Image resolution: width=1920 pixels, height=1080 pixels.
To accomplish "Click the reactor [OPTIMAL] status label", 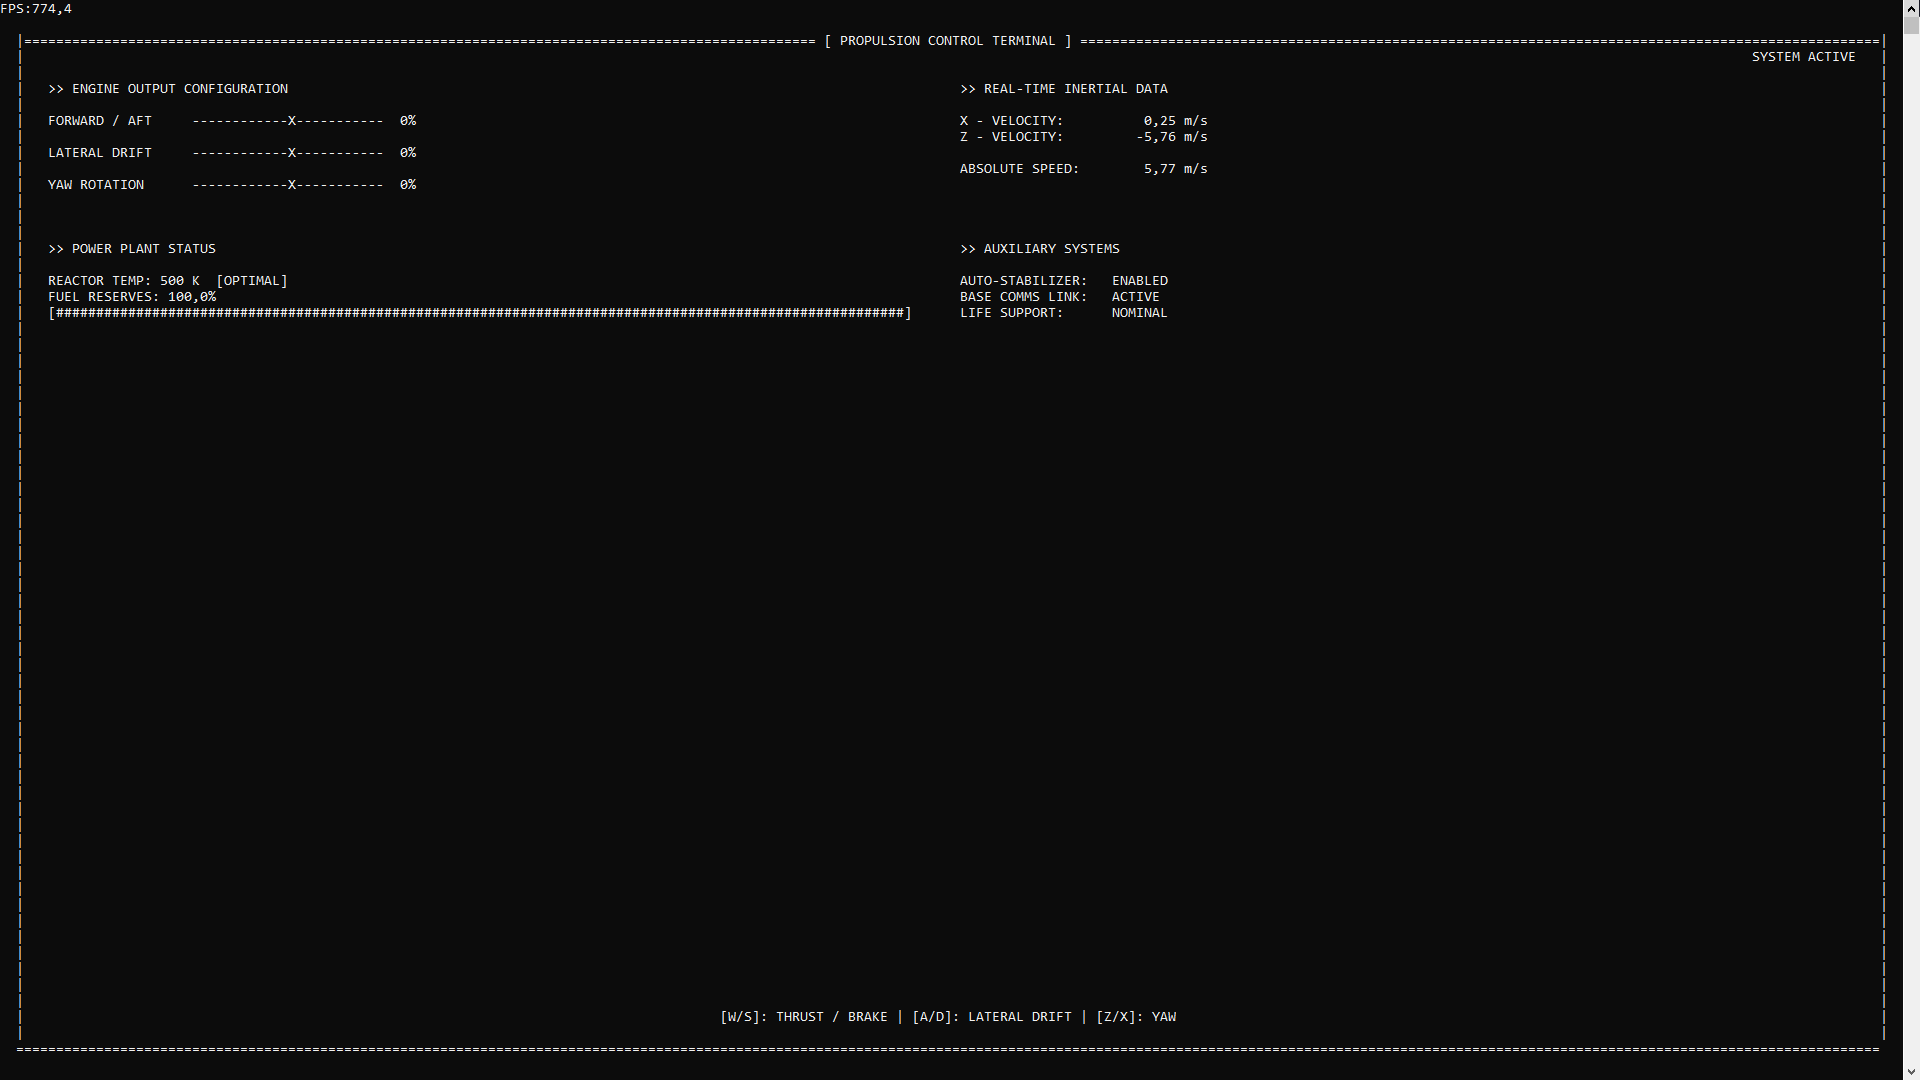I will (252, 281).
